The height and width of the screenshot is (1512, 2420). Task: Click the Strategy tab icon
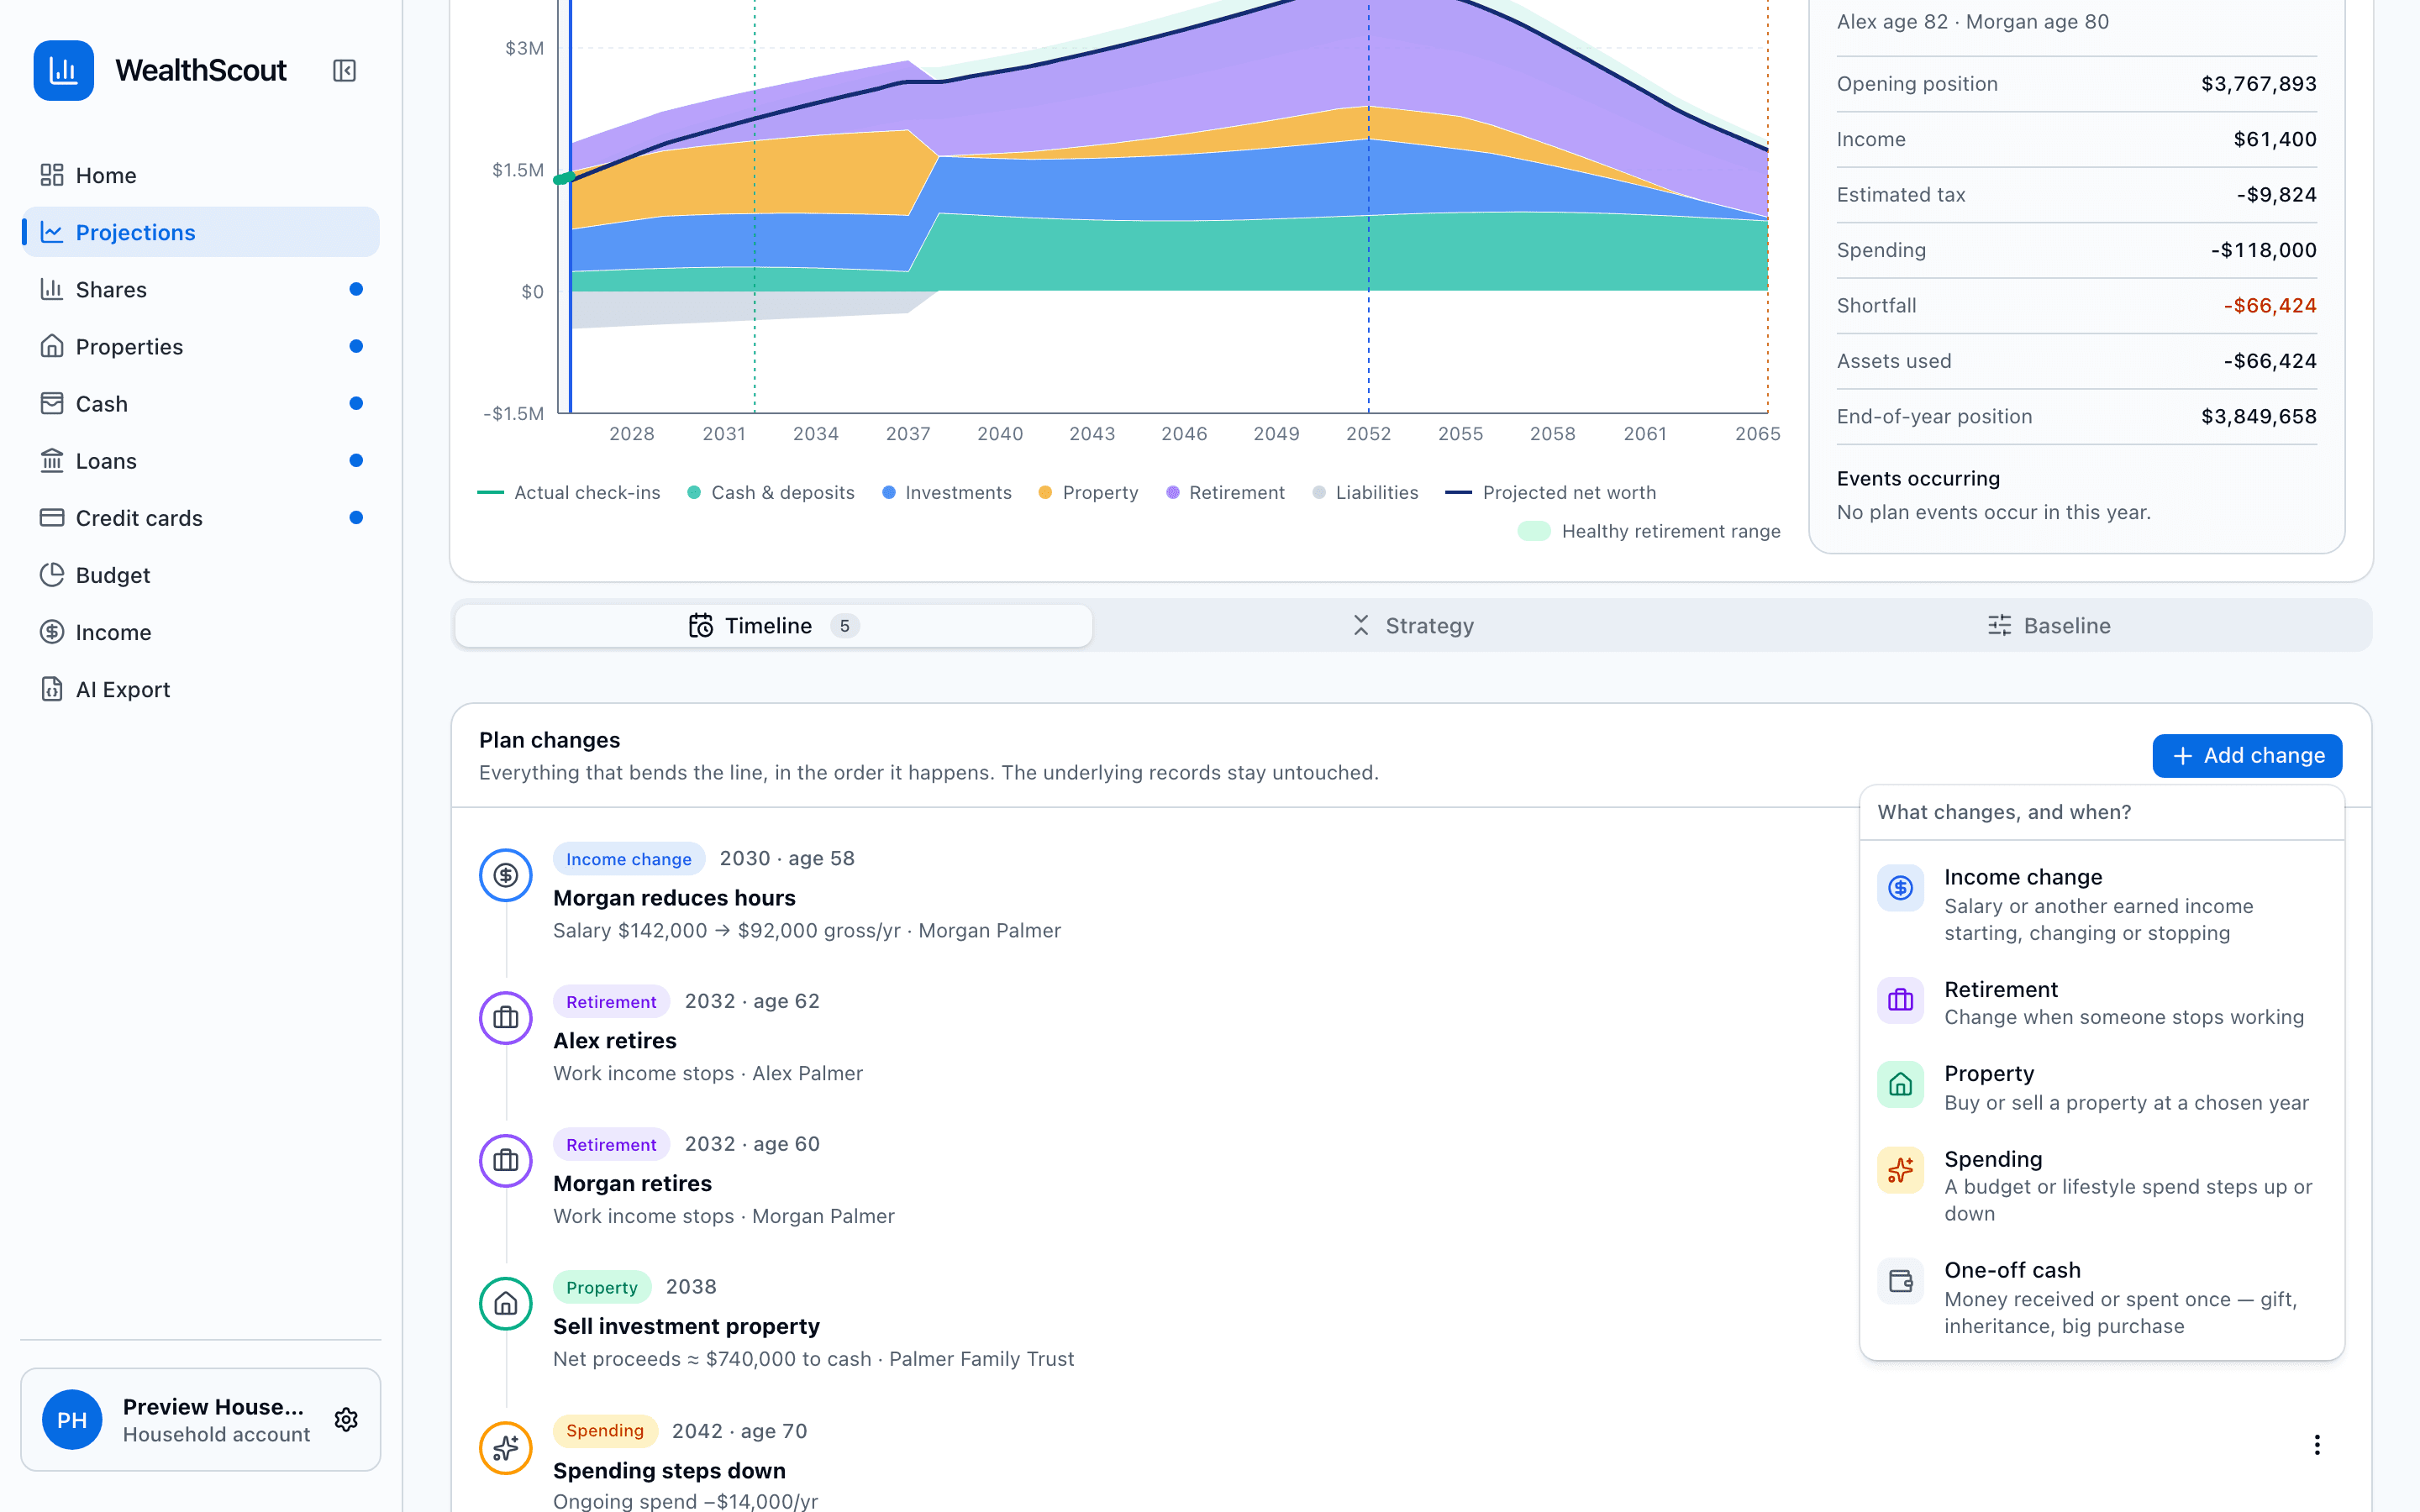1361,625
